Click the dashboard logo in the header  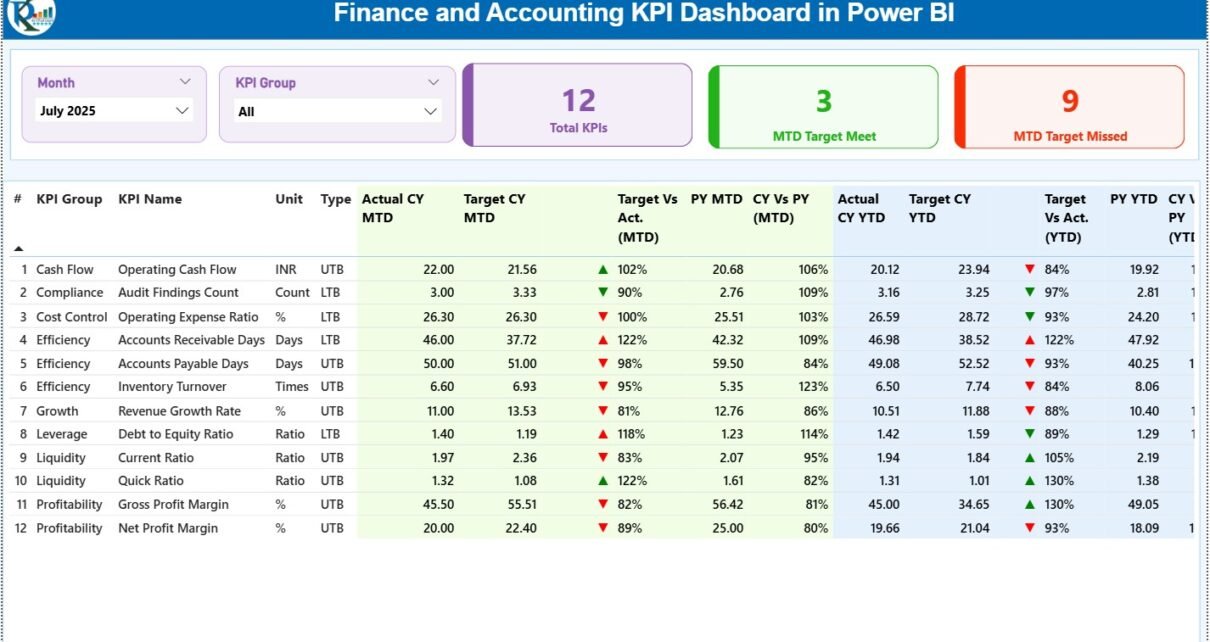31,14
